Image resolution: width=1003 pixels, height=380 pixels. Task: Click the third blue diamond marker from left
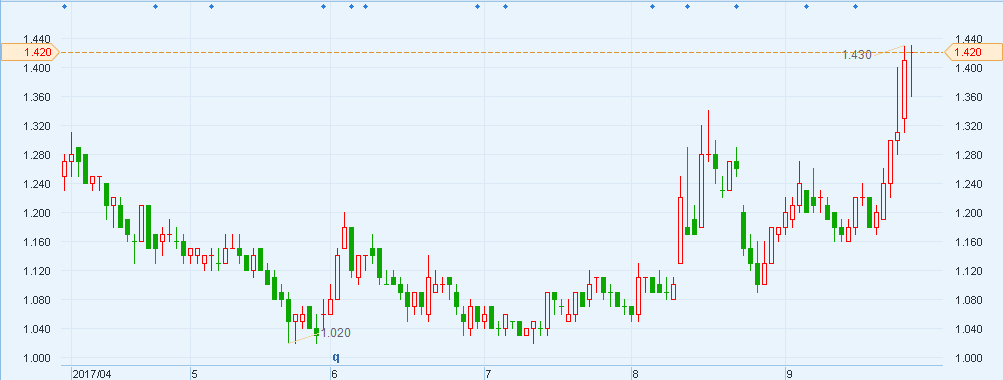coord(212,6)
